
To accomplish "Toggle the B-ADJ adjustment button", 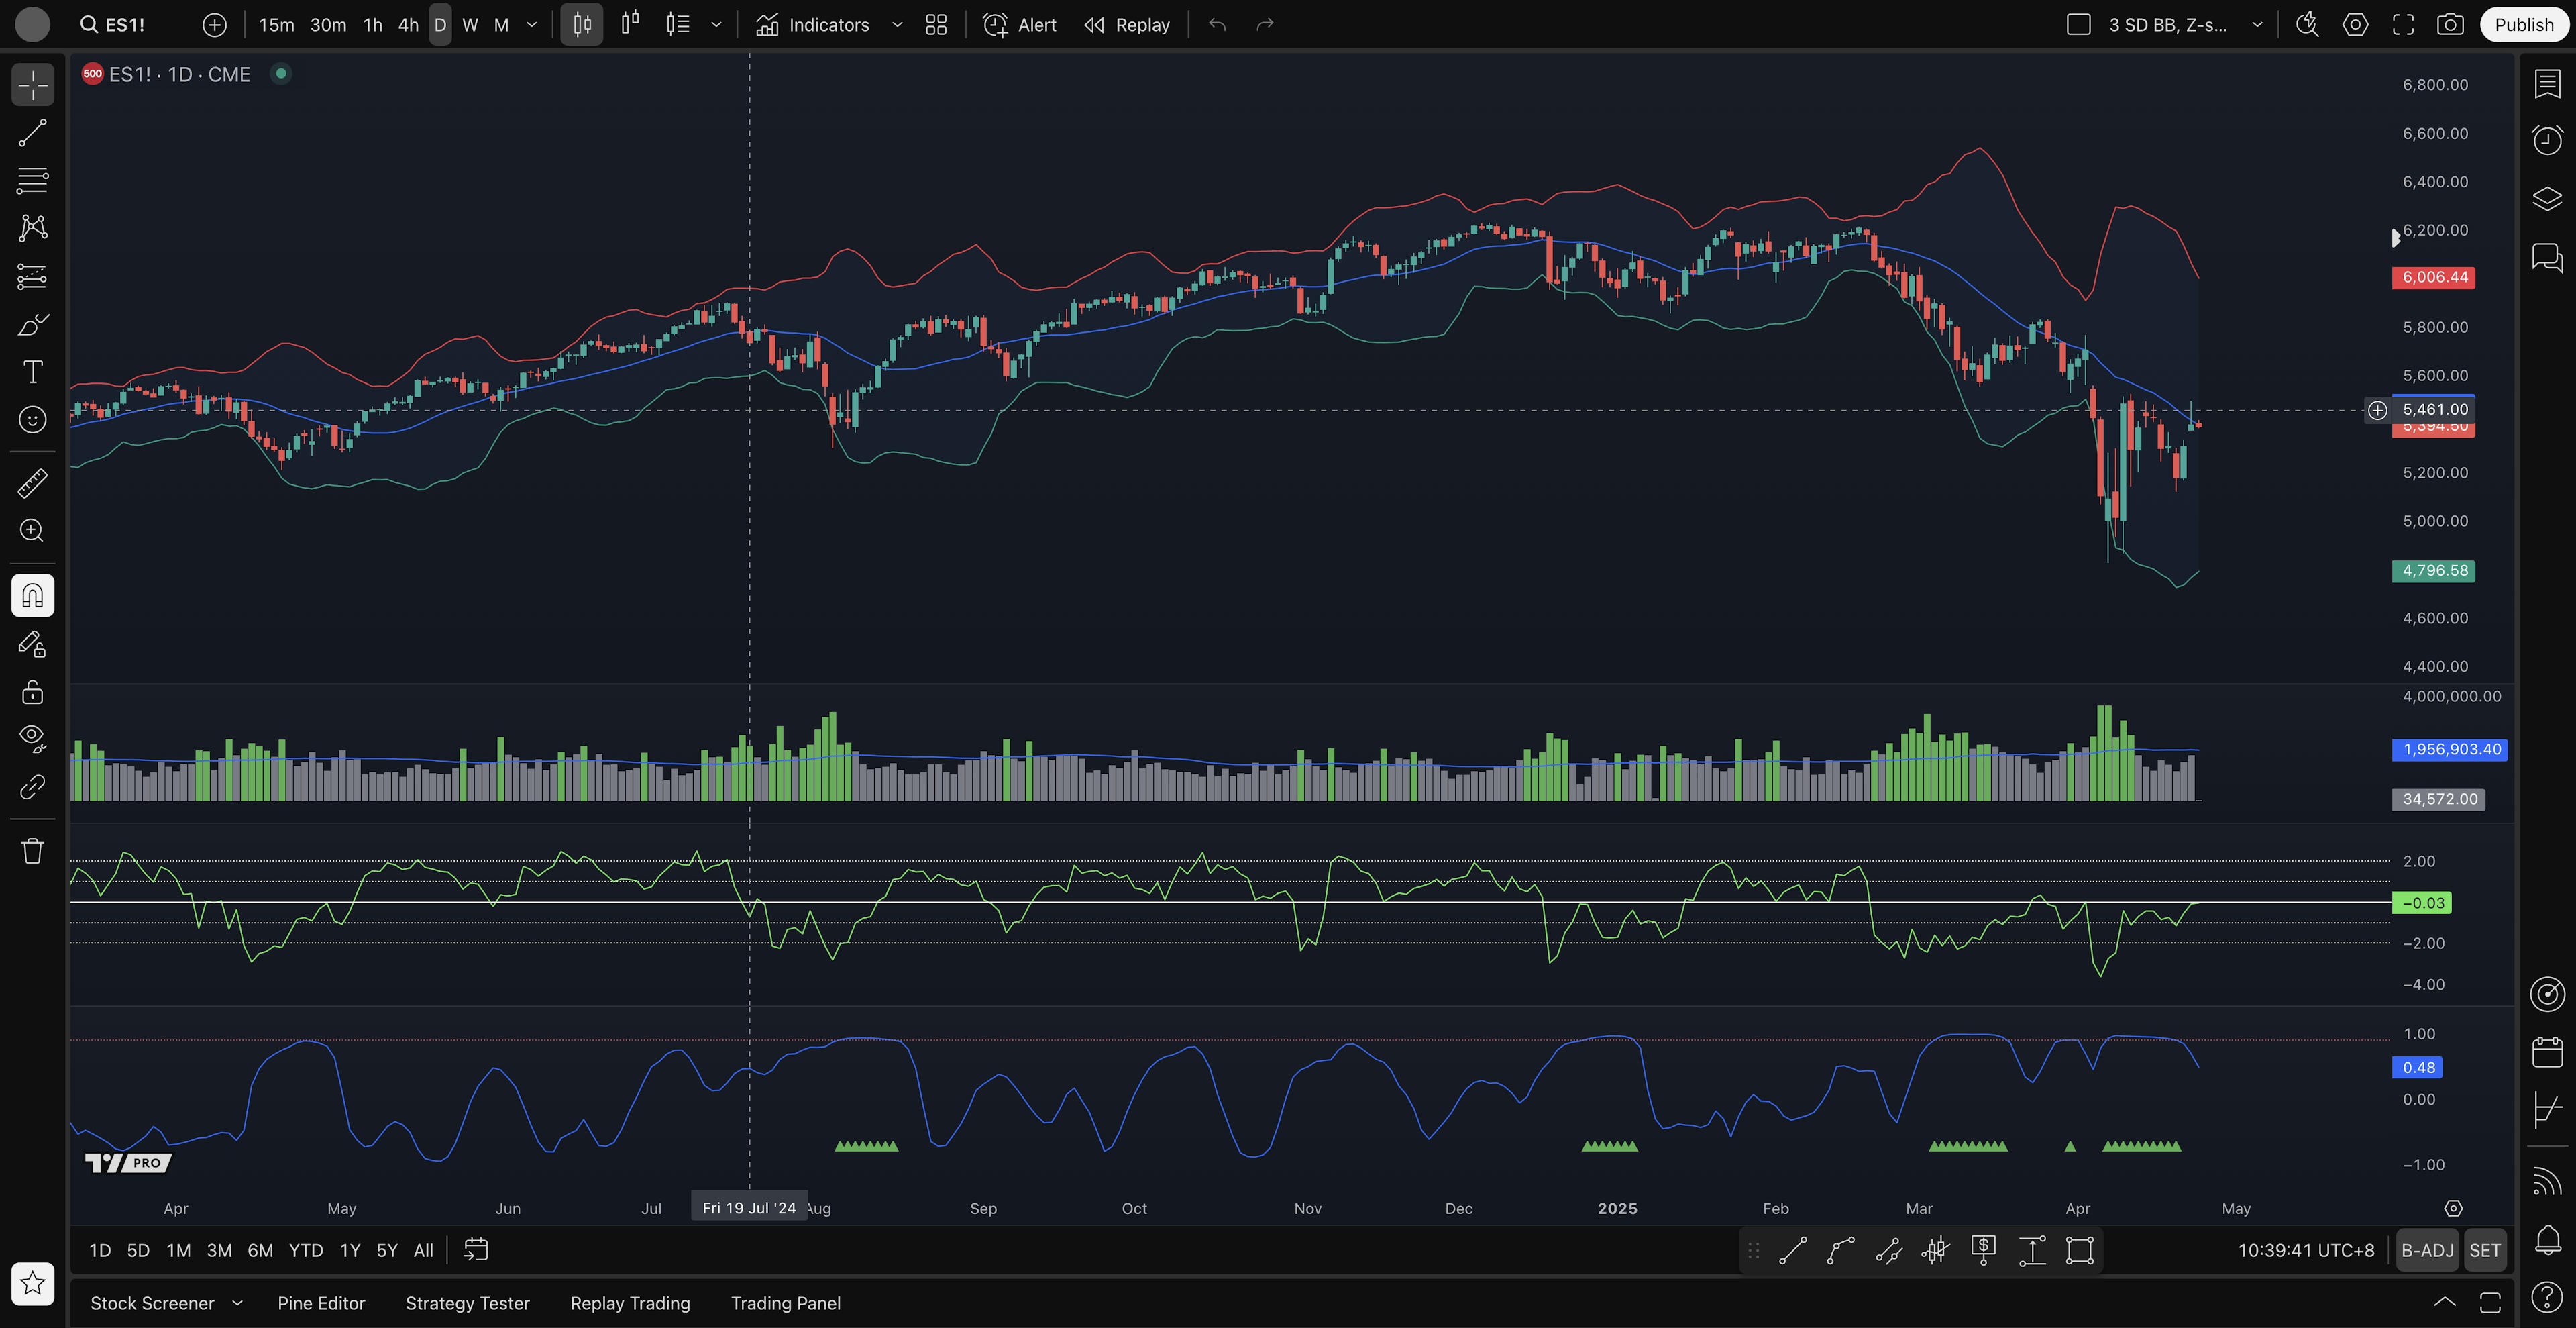I will click(x=2427, y=1250).
